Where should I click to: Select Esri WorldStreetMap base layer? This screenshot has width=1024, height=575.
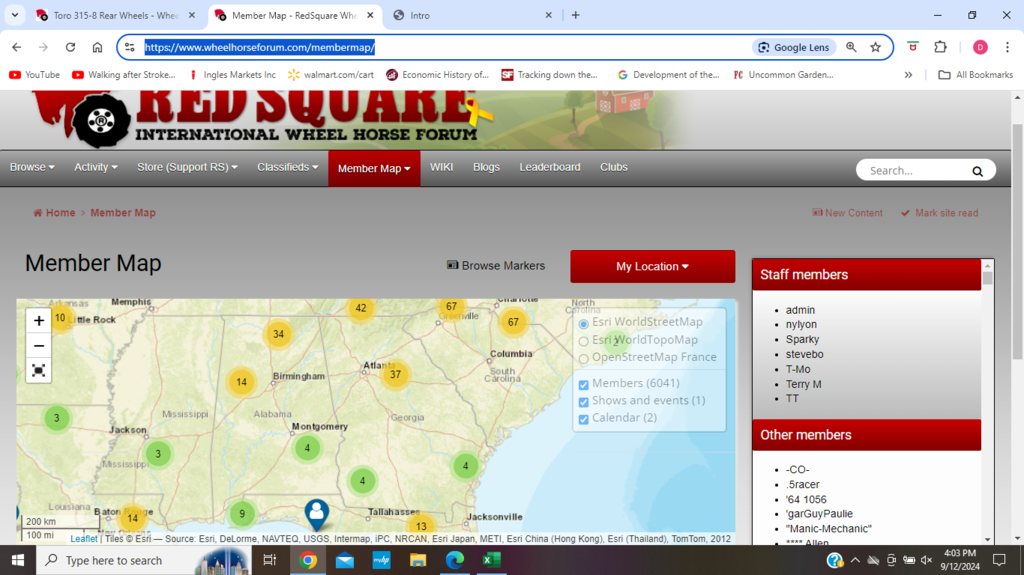(584, 323)
